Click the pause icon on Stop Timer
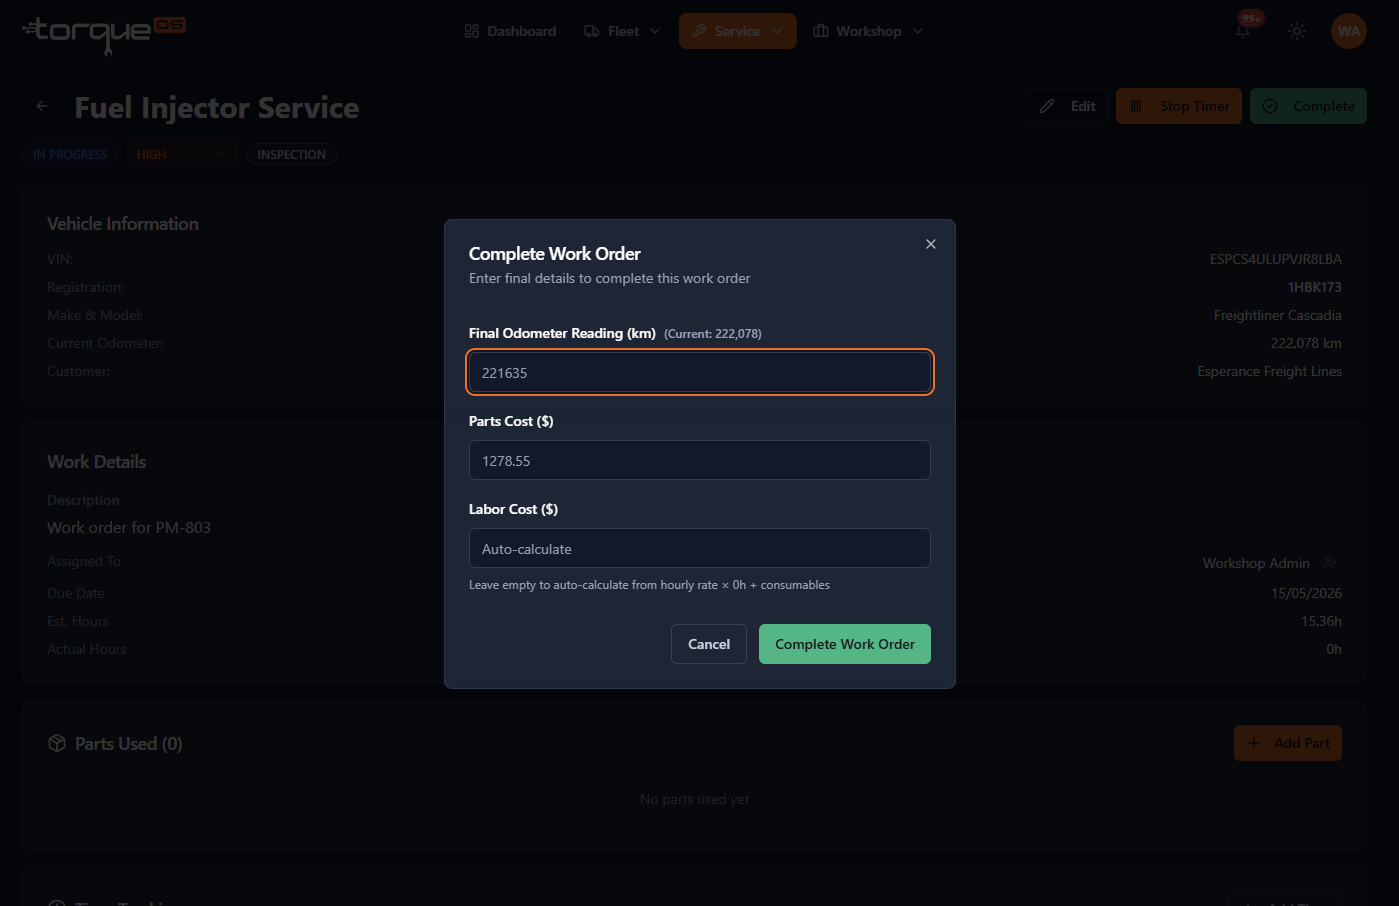 click(x=1136, y=106)
